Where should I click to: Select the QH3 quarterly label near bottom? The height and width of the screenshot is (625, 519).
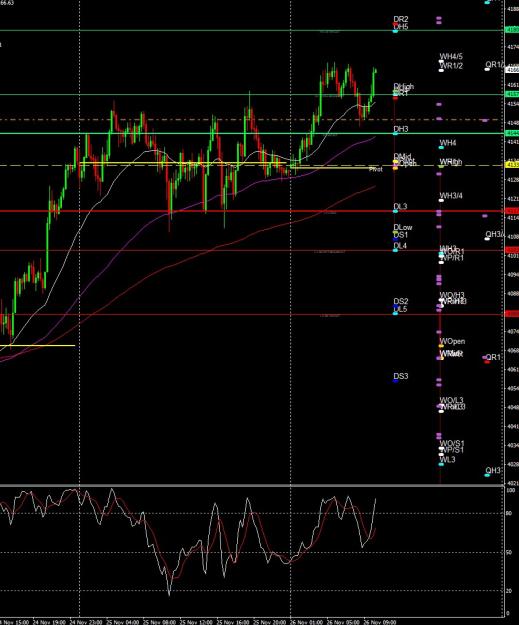tap(493, 470)
